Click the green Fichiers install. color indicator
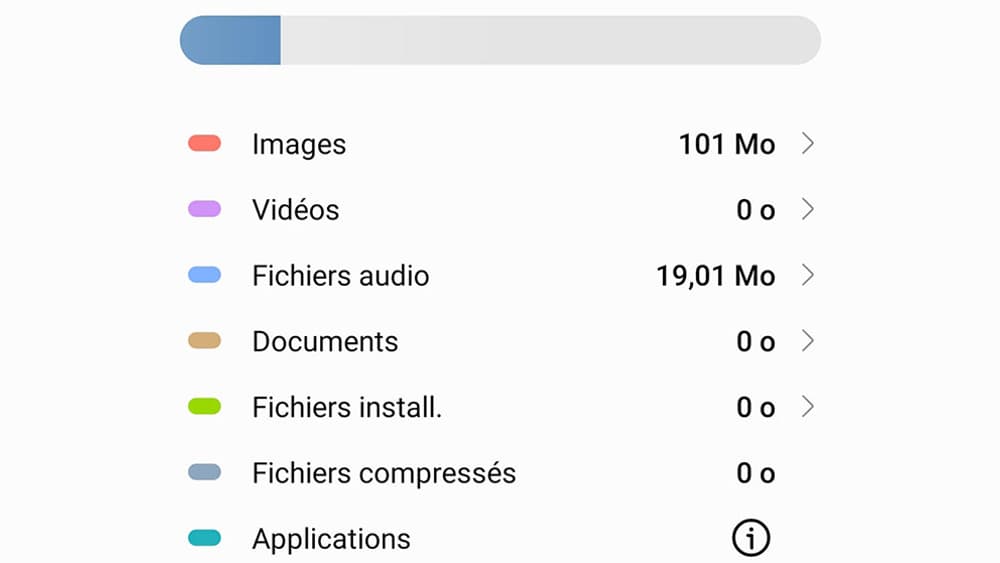The image size is (1000, 563). point(204,406)
